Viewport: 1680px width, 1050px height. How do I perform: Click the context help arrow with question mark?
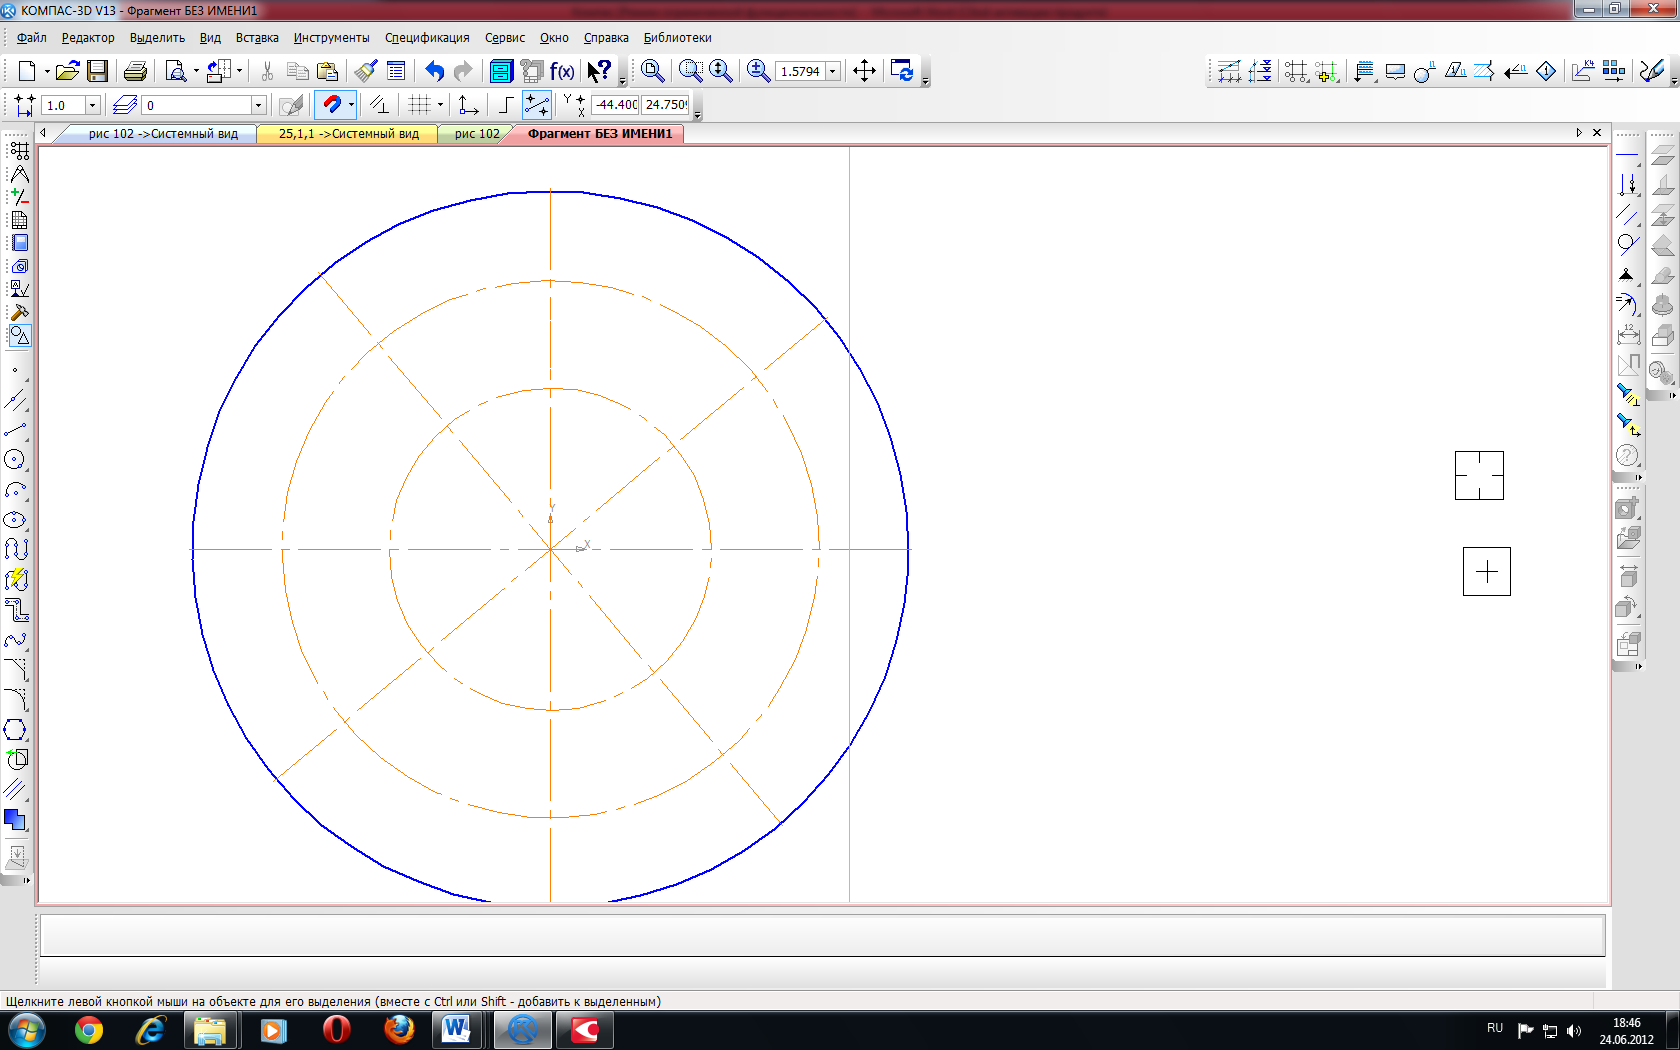coord(599,71)
